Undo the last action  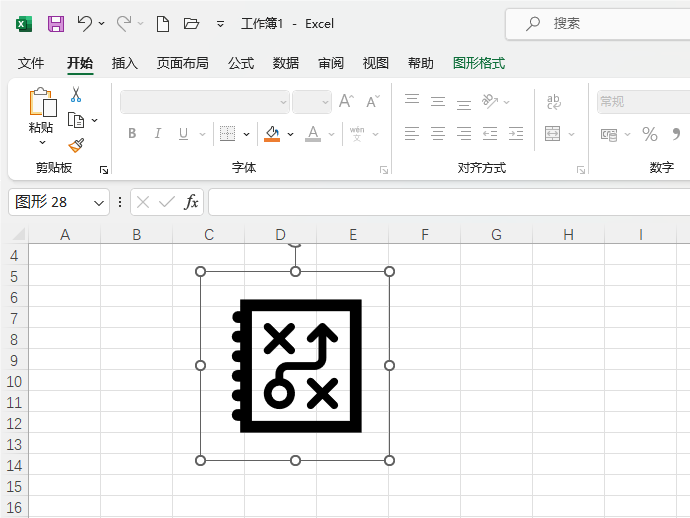pyautogui.click(x=84, y=23)
